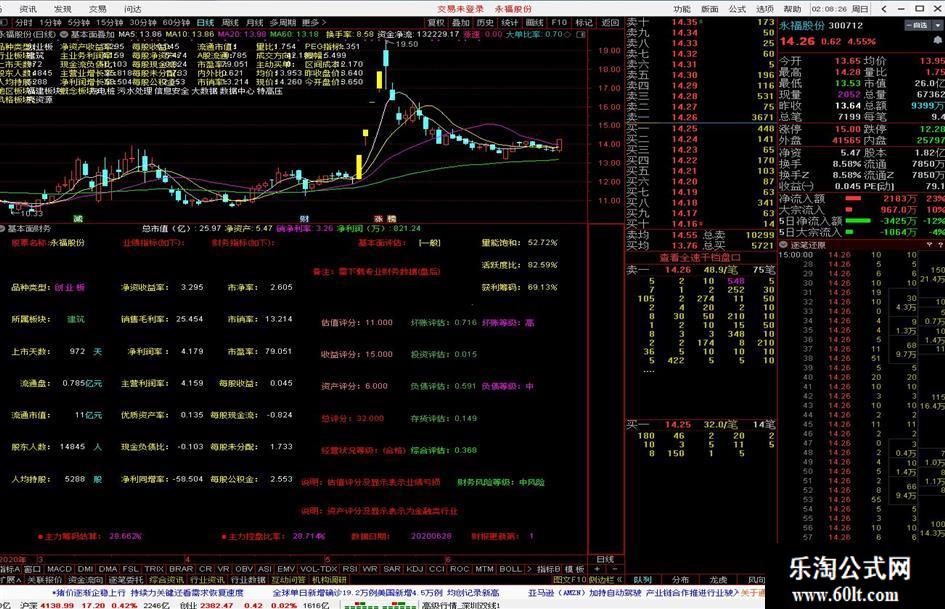Open the 行业资讯 bottom tab

coord(207,579)
